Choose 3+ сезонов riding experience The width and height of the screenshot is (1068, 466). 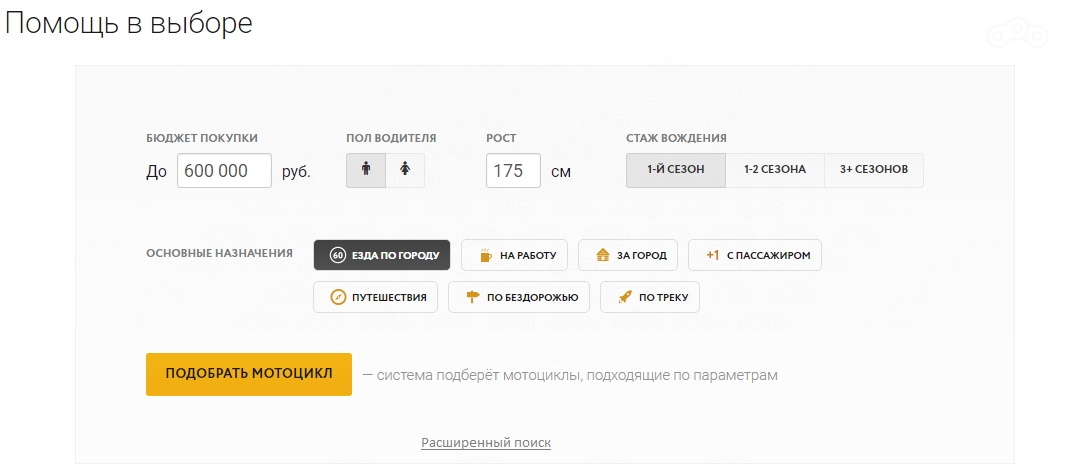[x=873, y=170]
